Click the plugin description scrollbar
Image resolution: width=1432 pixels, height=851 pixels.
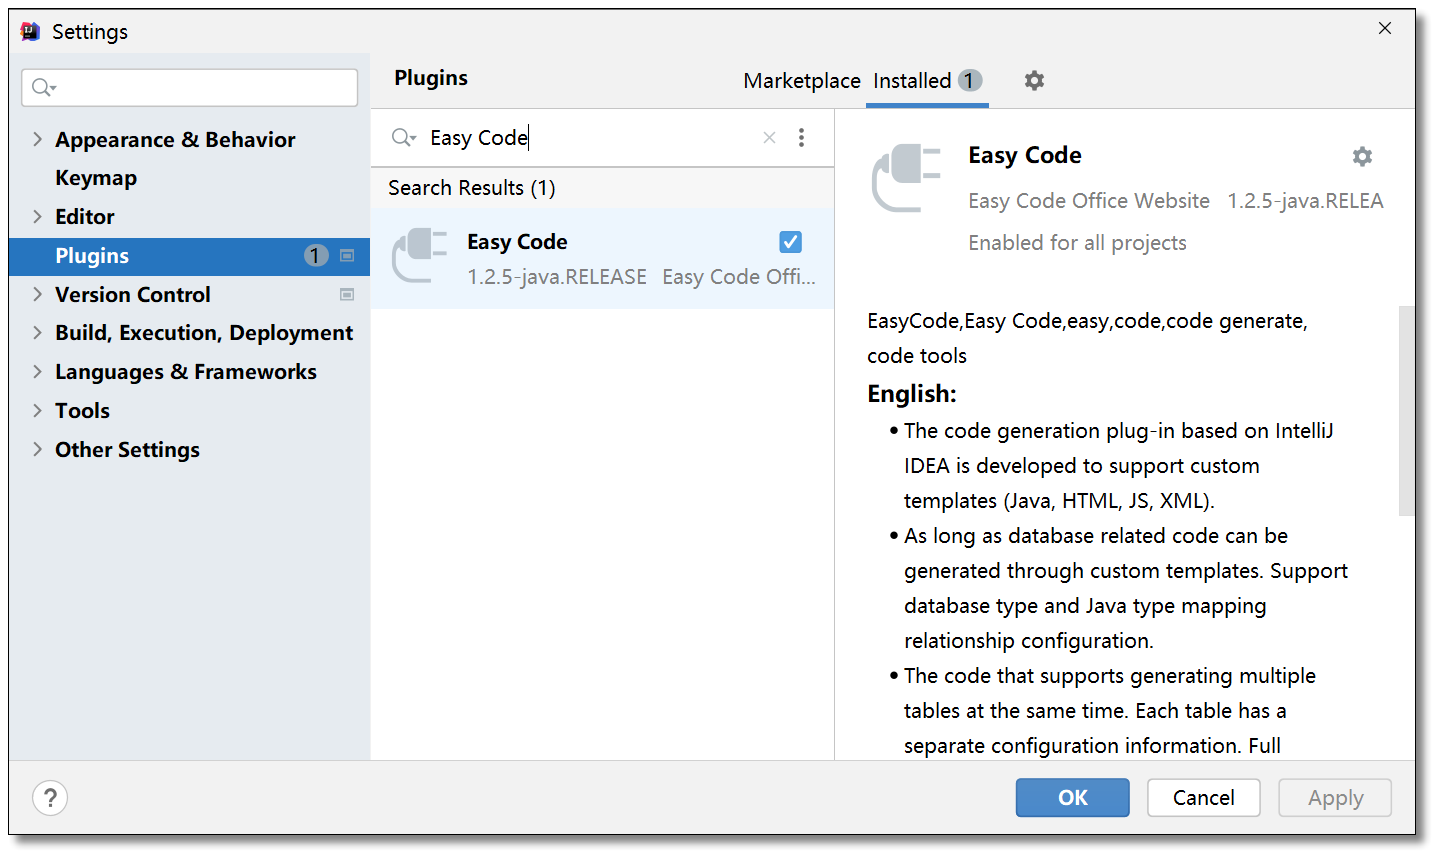[x=1406, y=410]
